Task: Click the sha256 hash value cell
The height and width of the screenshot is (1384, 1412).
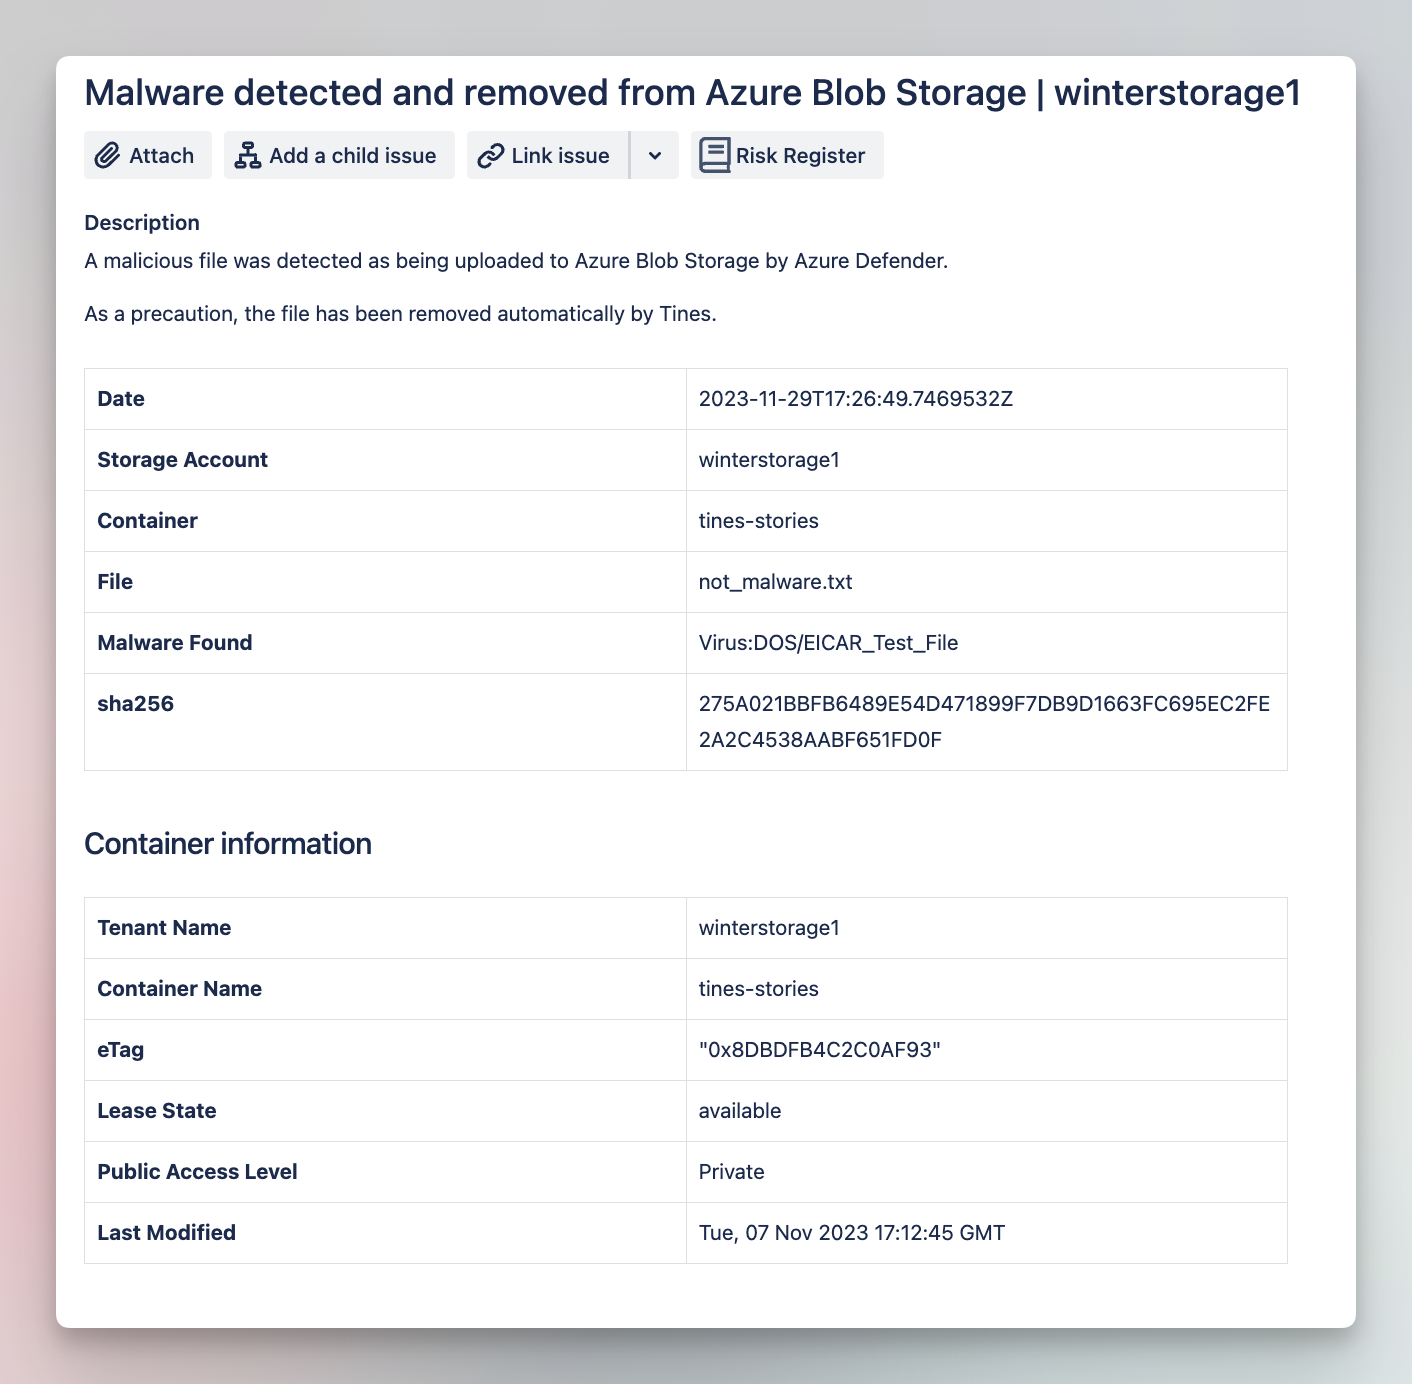Action: [x=986, y=722]
